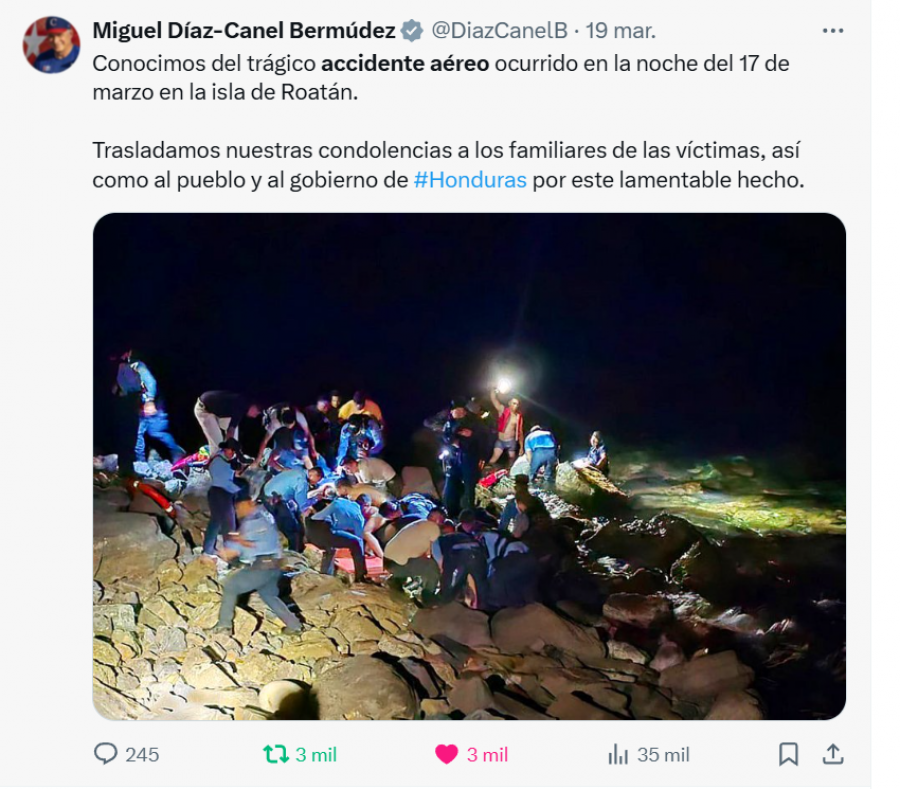Click the @DiazCanelB handle
The image size is (900, 789).
499,30
